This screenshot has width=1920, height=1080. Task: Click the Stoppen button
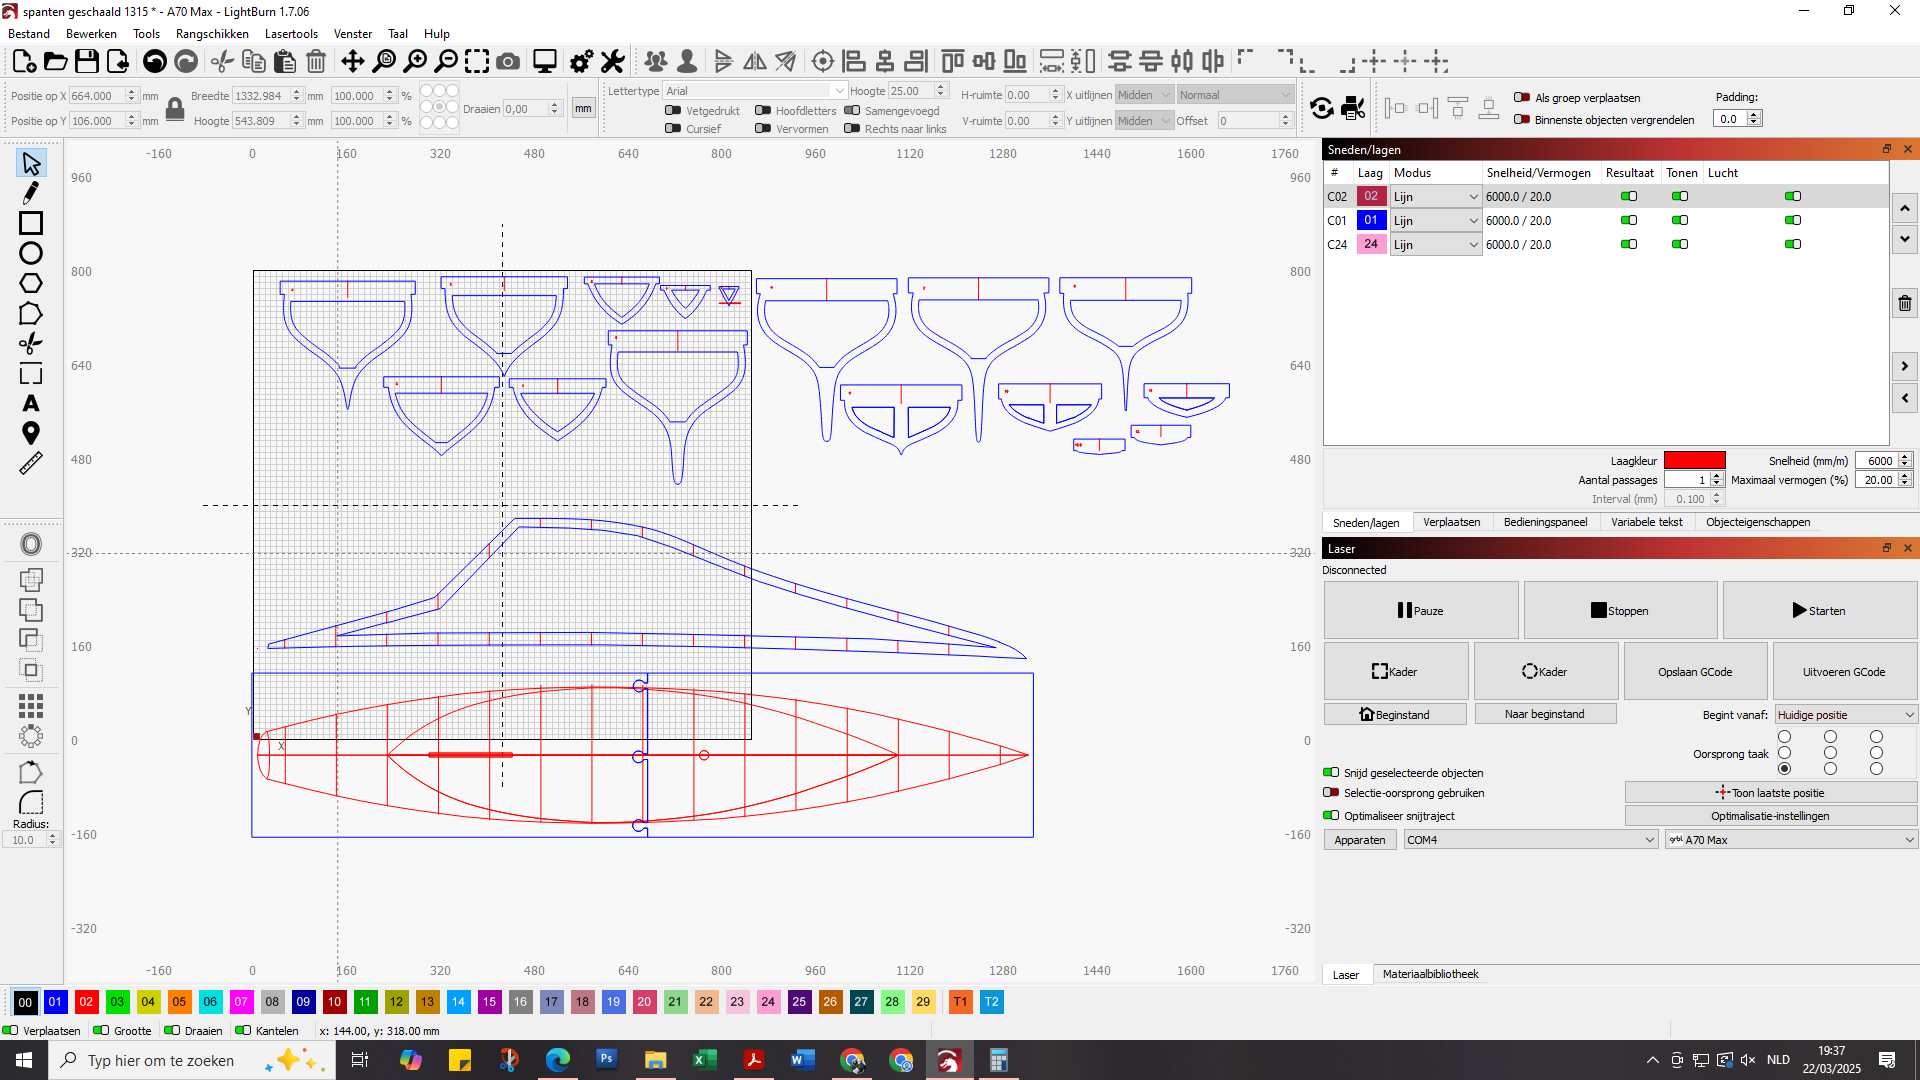point(1620,610)
